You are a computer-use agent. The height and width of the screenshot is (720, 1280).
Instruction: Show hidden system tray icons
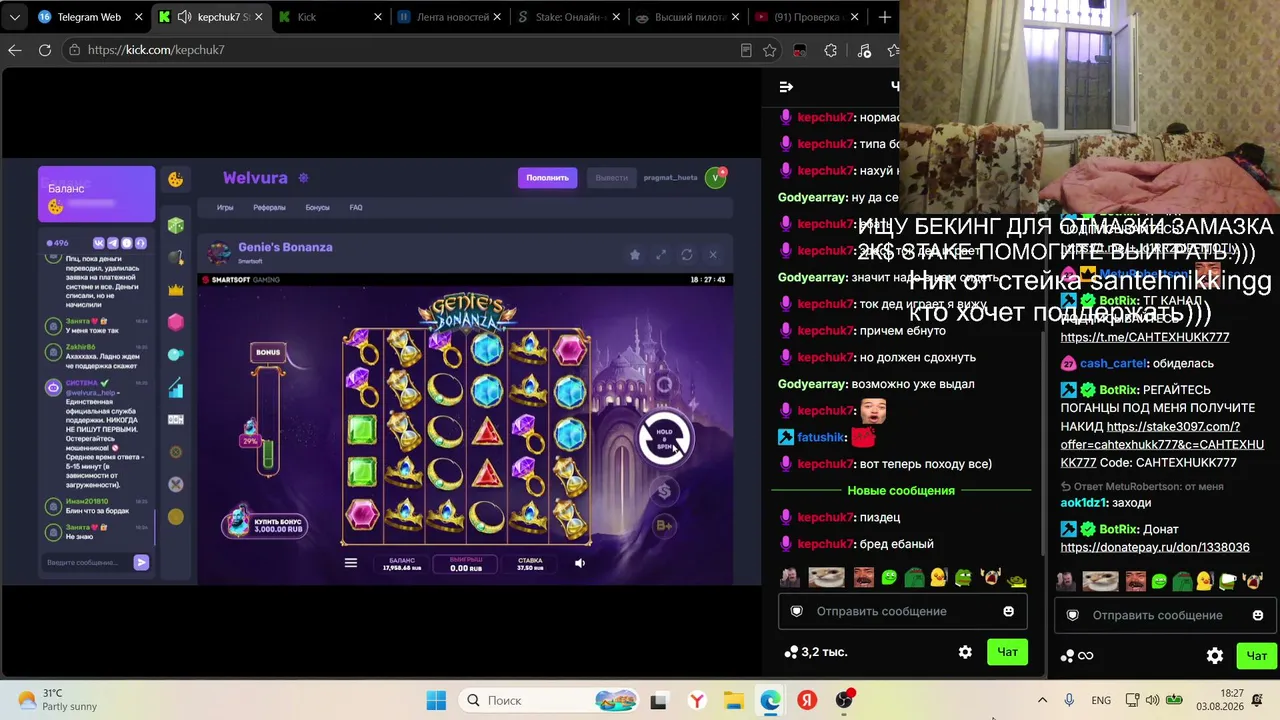tap(1042, 700)
